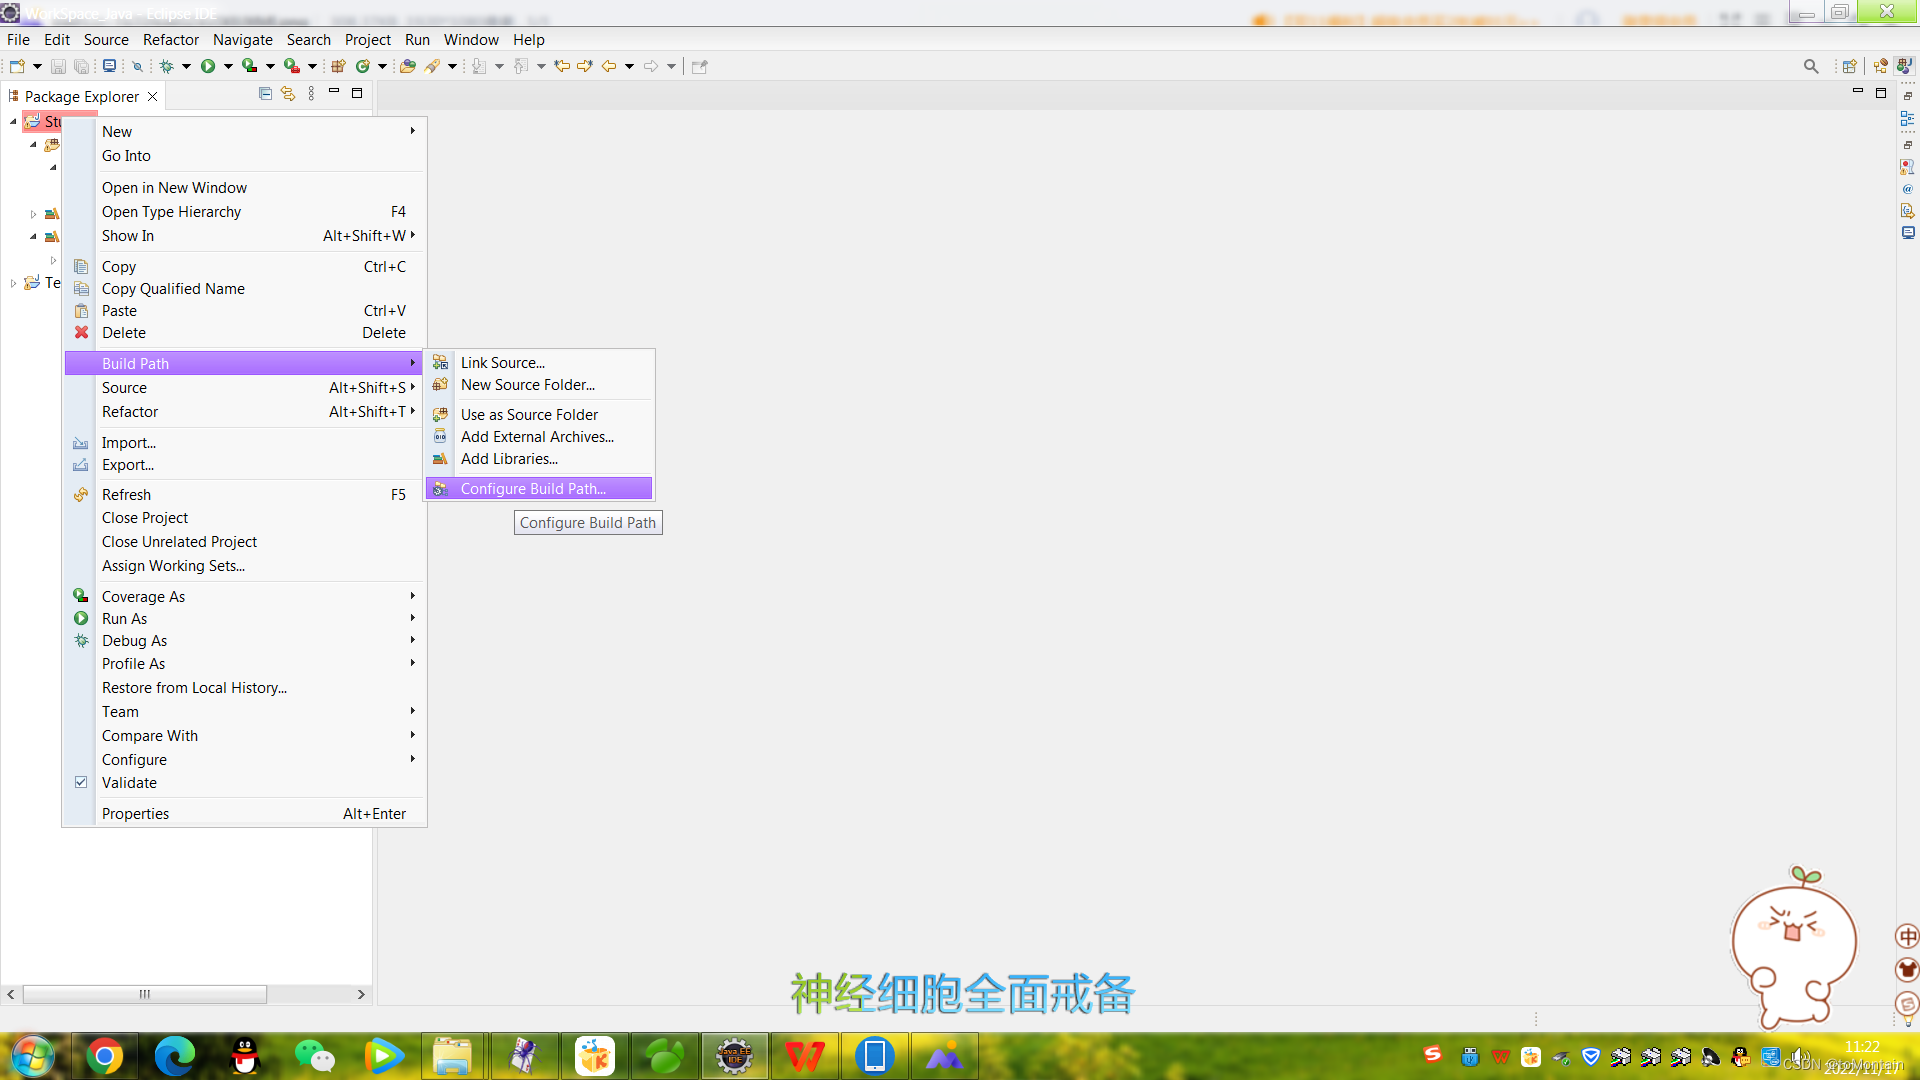
Task: Drag the Package Explorer scrollbar
Action: coord(144,993)
